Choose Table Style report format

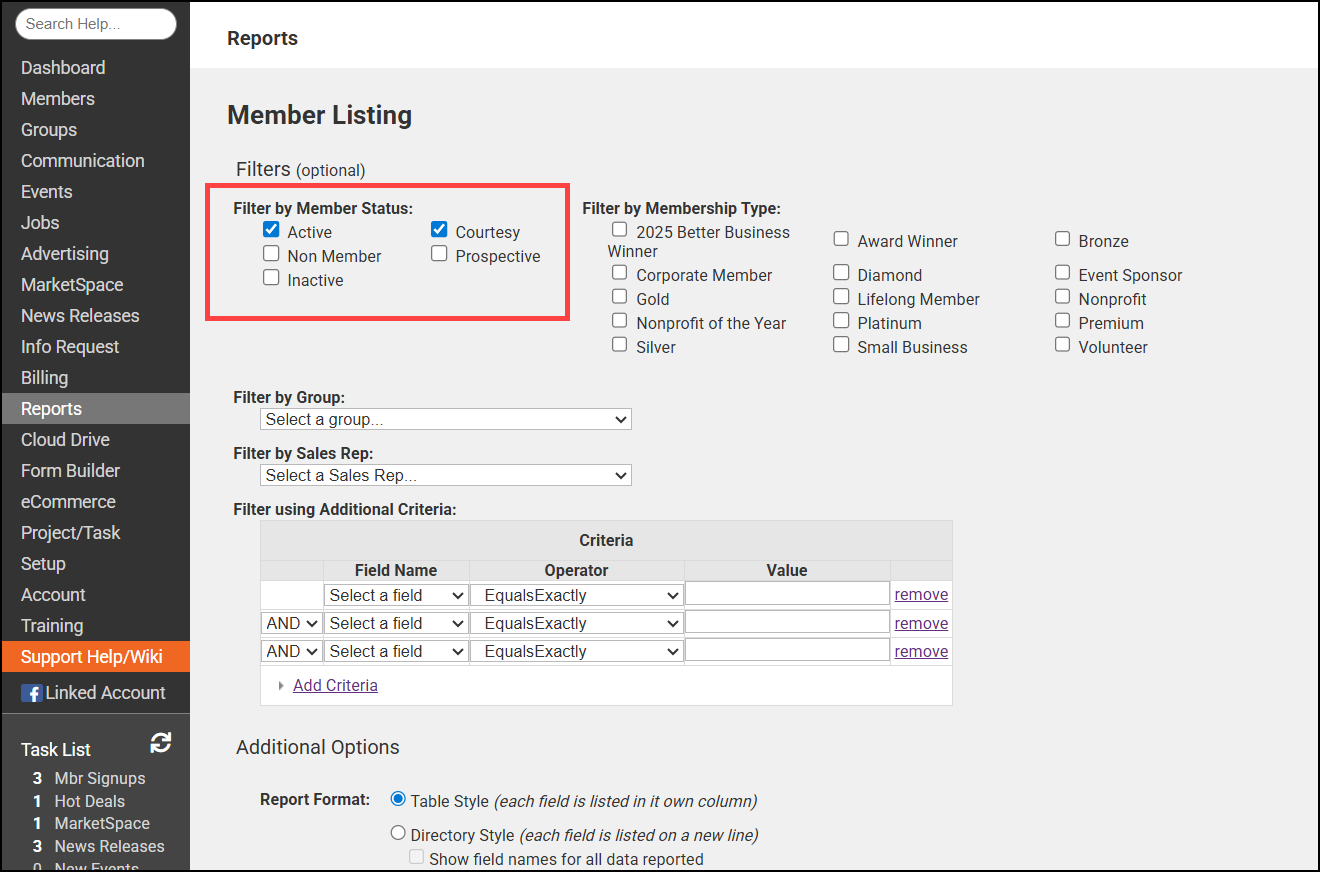399,800
